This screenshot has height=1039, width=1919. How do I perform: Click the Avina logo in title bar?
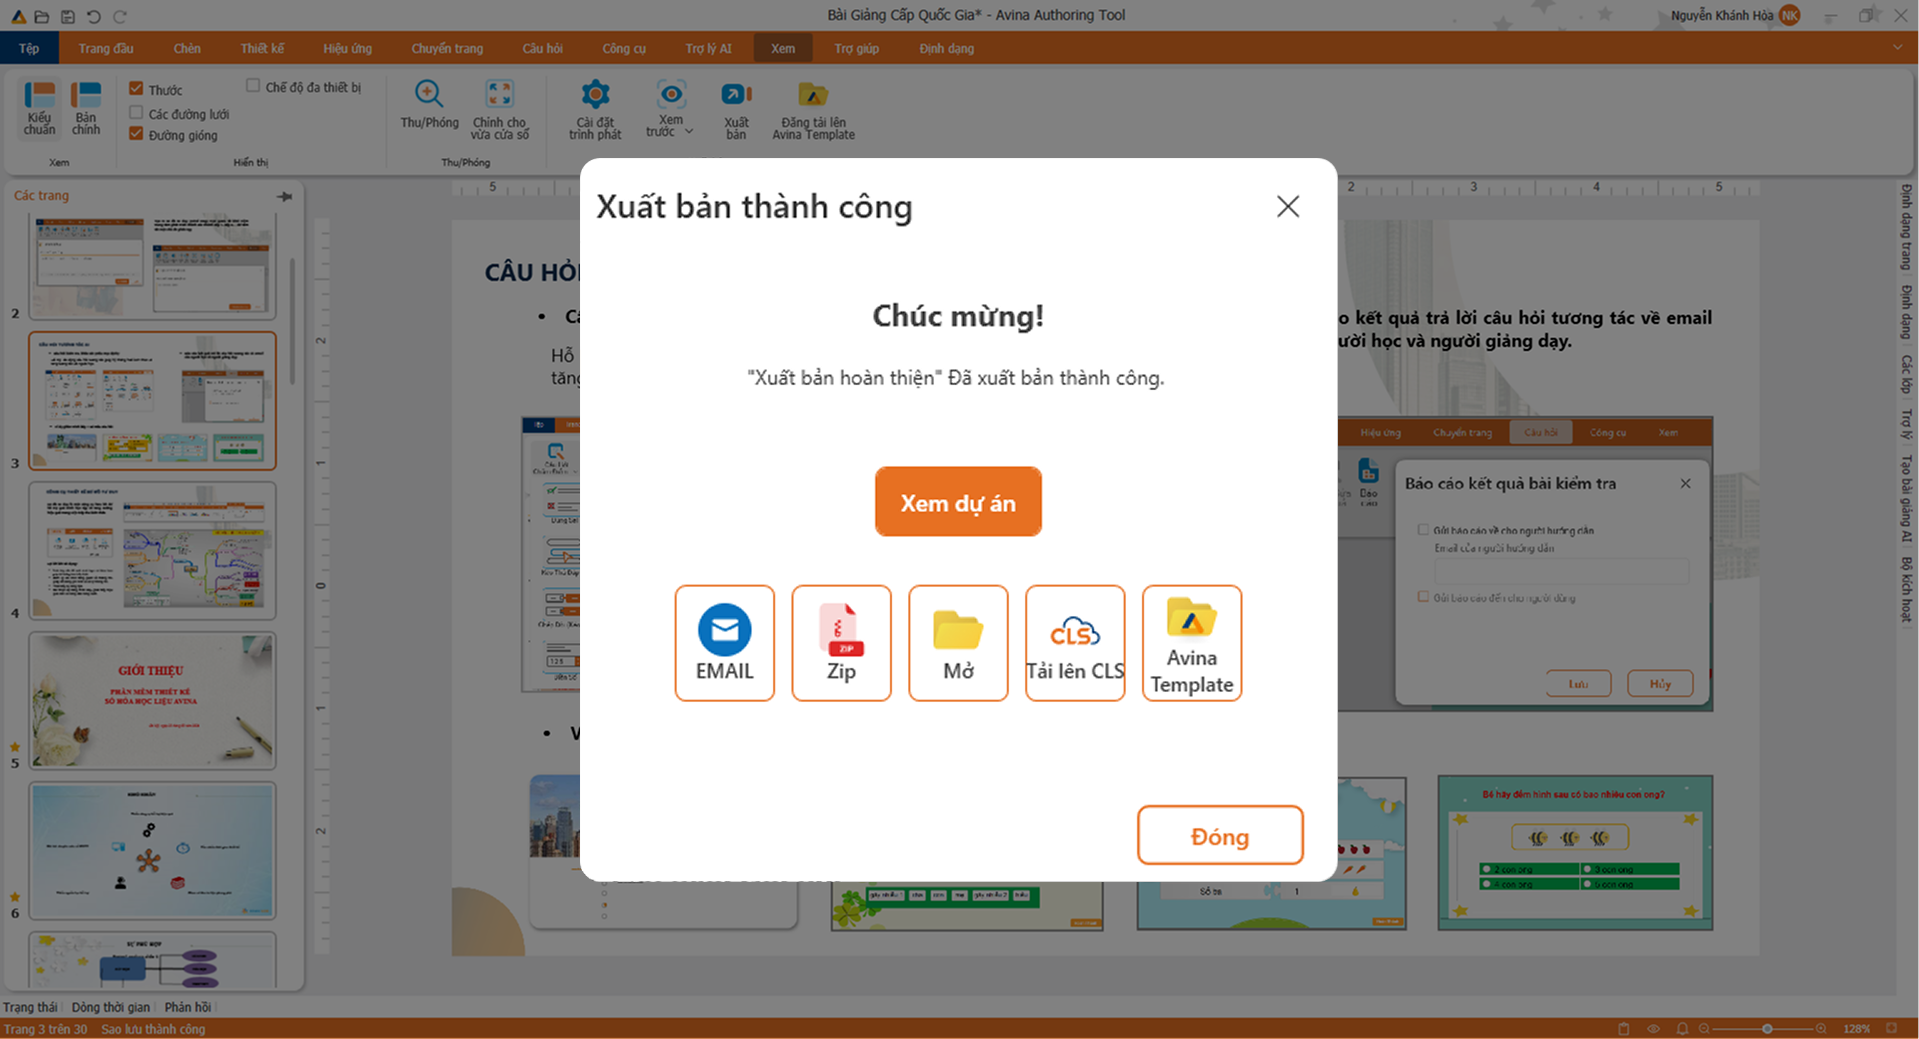[18, 16]
